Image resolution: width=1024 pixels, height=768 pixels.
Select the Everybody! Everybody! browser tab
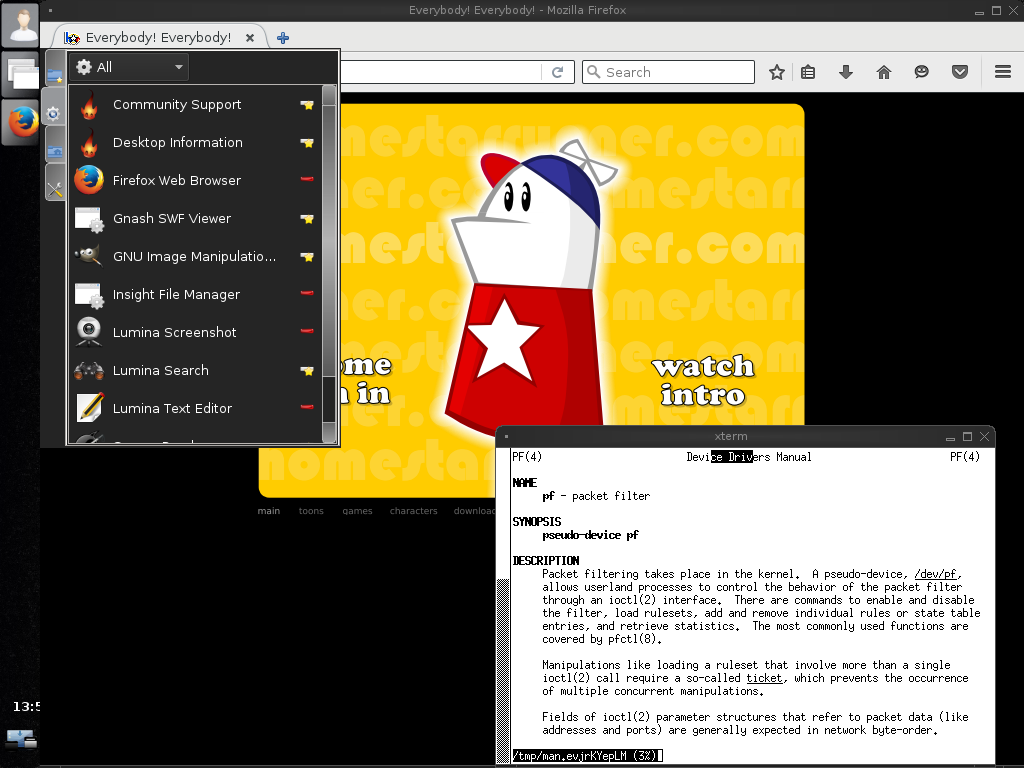[x=159, y=37]
